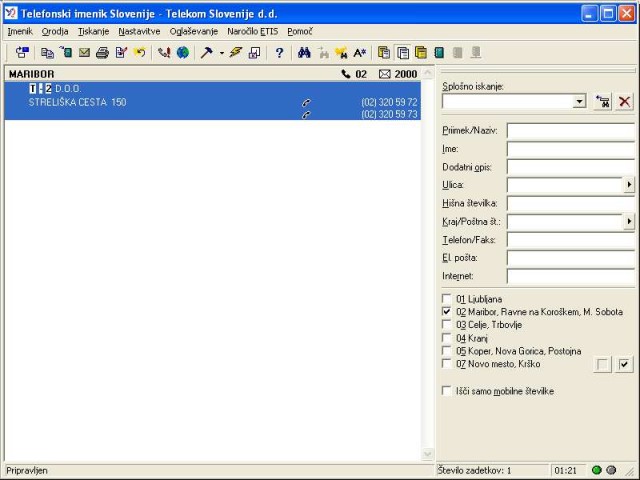Open the Pomoč menu
The width and height of the screenshot is (640, 480).
pyautogui.click(x=300, y=31)
